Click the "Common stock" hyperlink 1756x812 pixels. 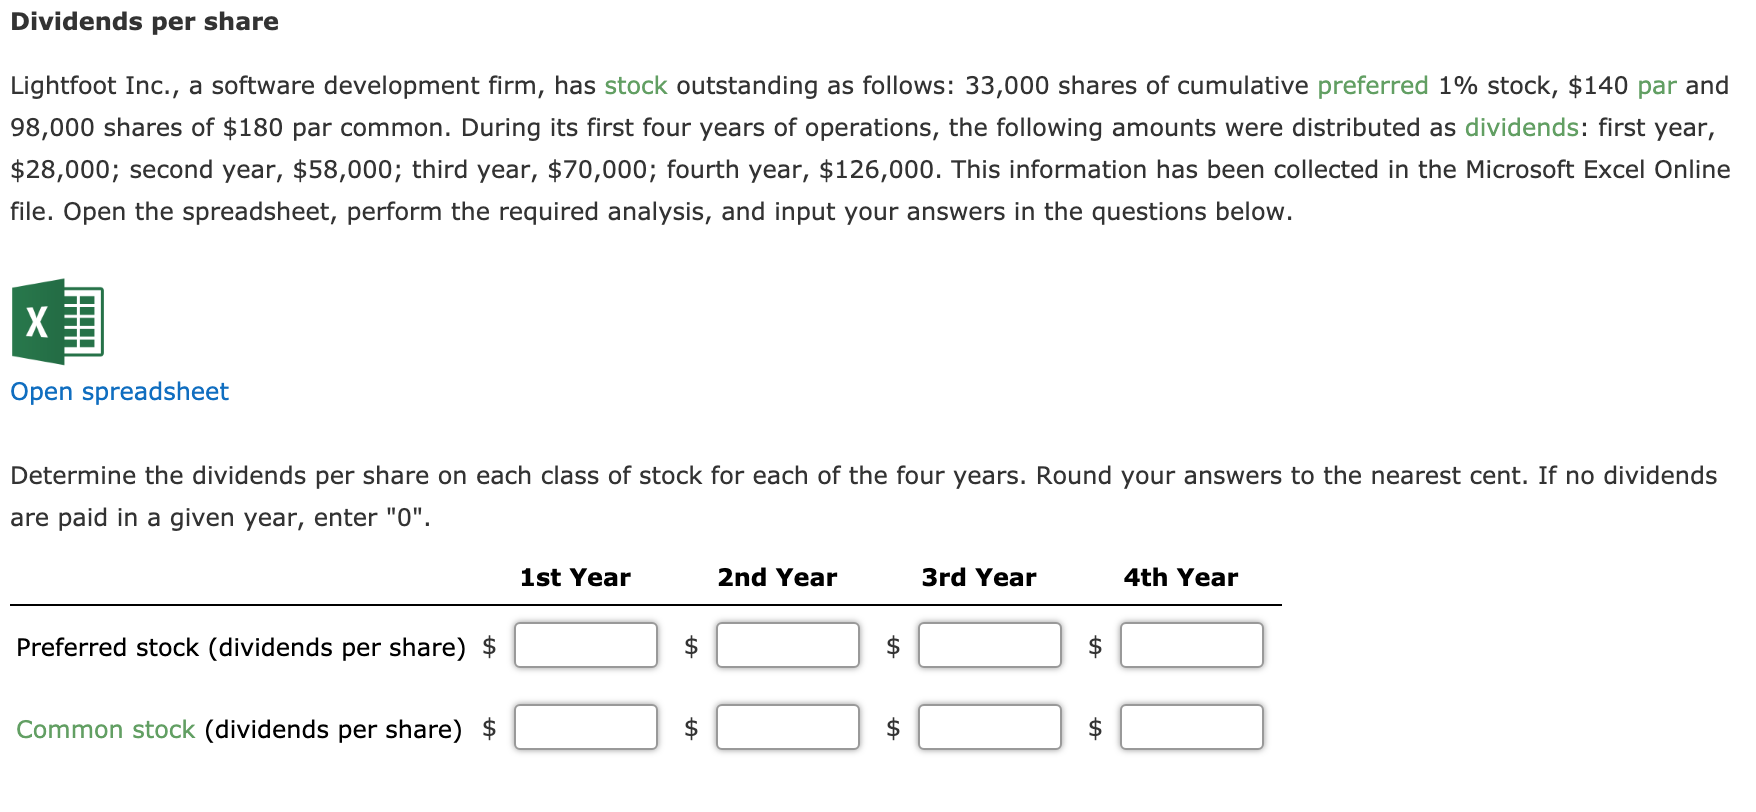point(103,729)
